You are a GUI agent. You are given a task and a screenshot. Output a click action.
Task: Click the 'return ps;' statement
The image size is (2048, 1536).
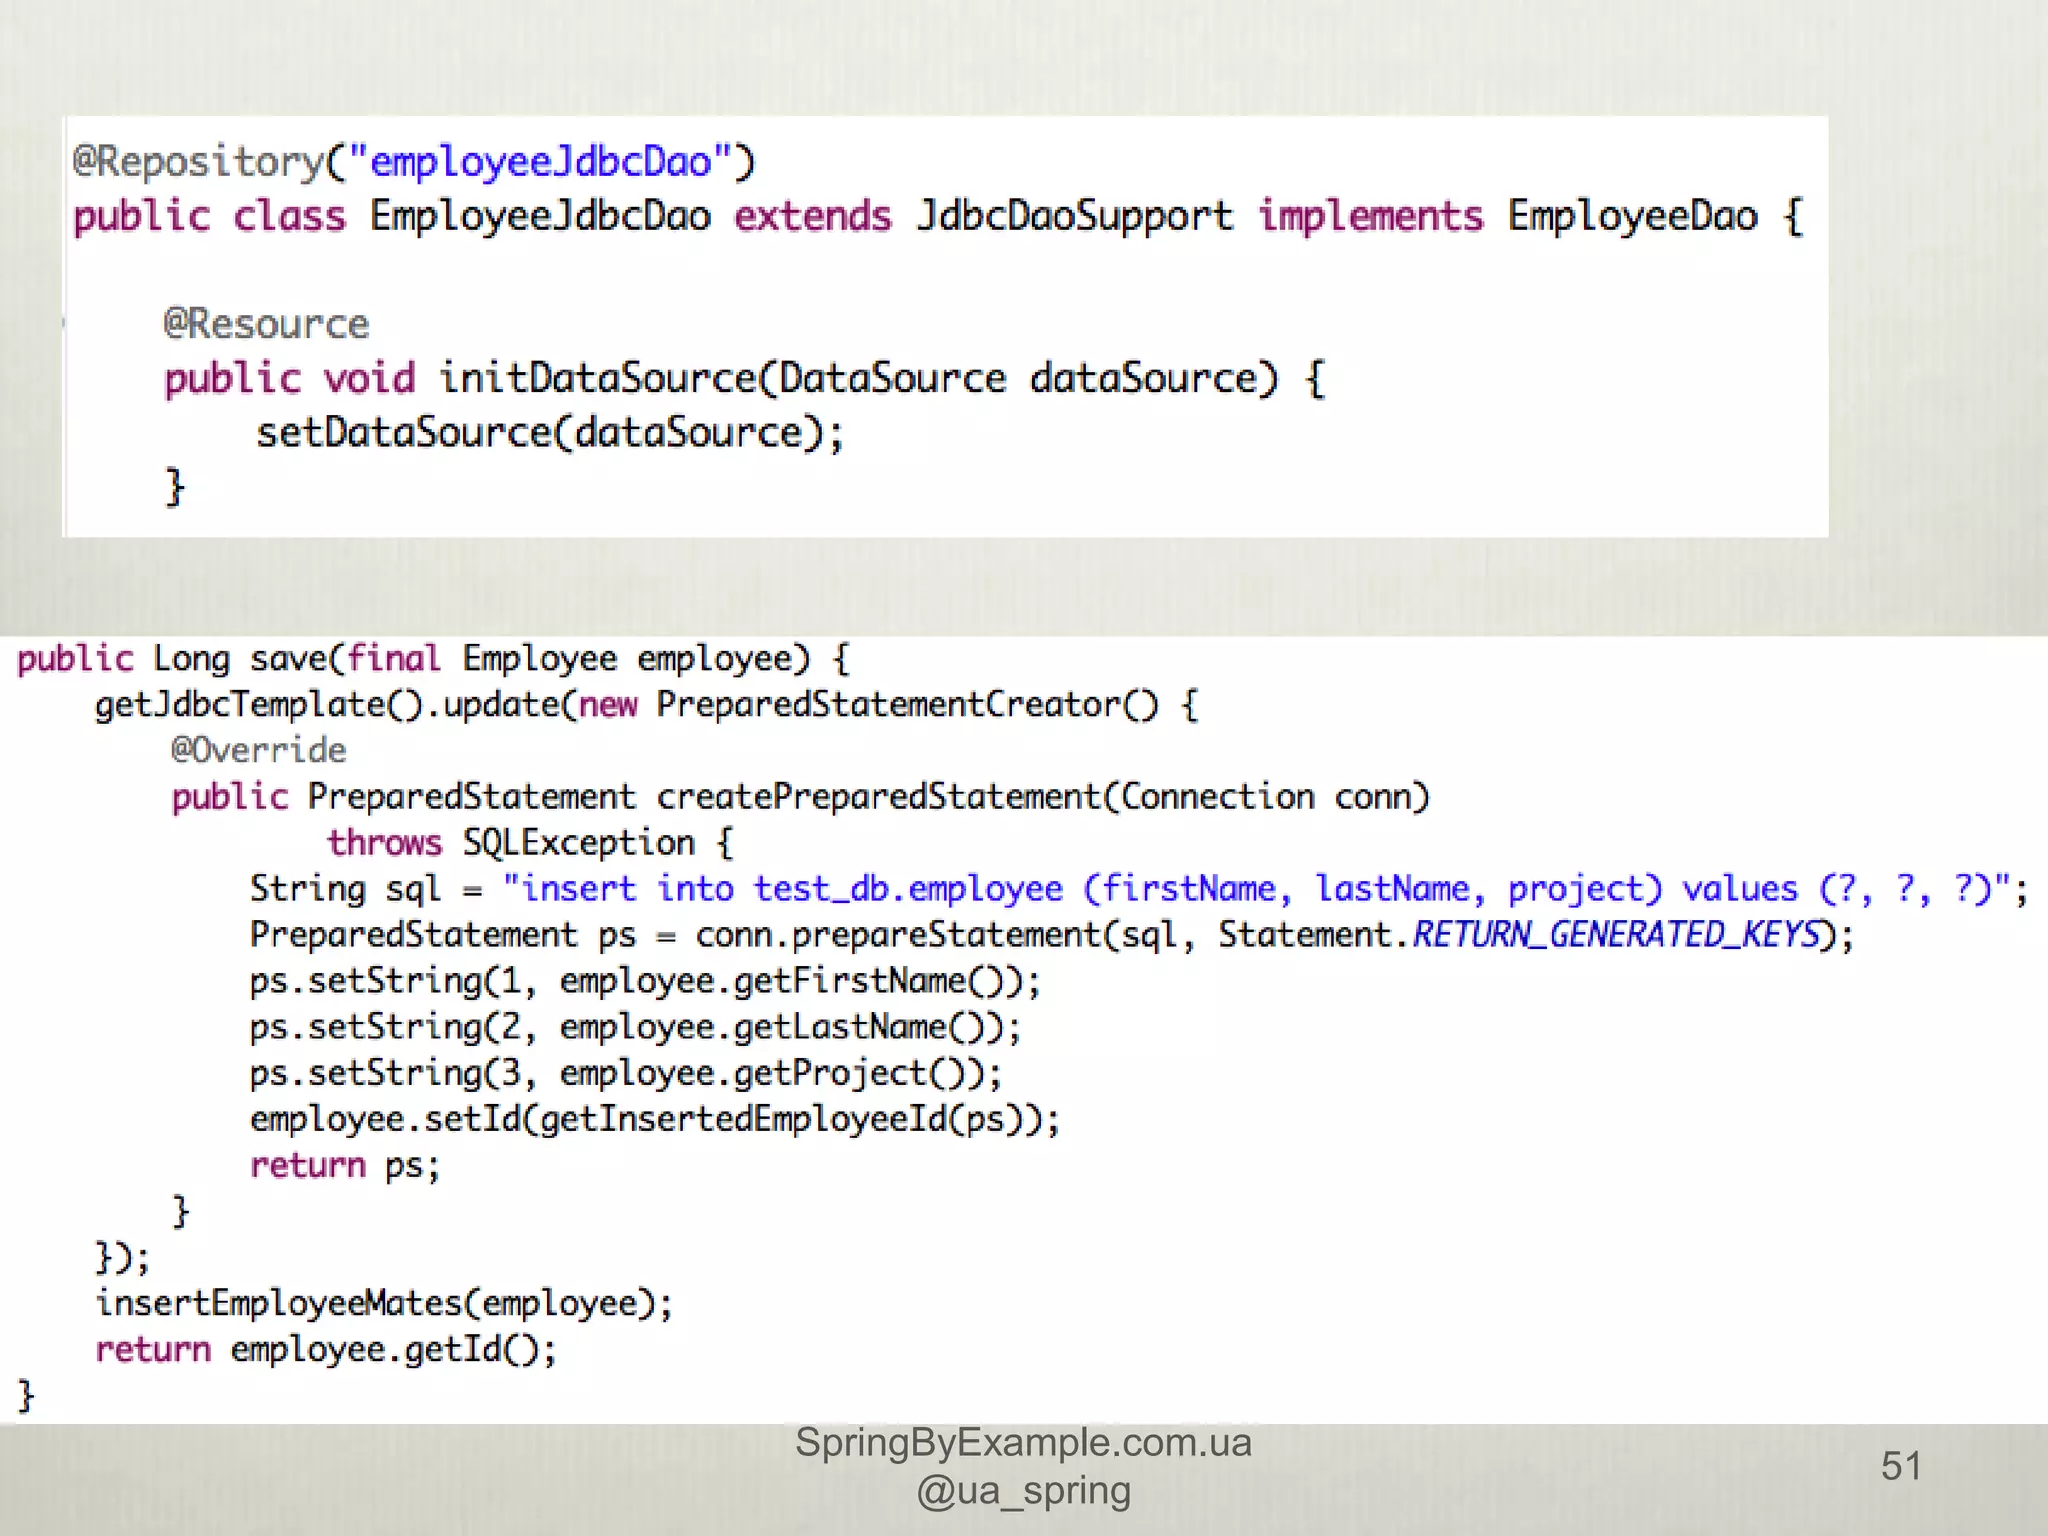coord(345,1165)
